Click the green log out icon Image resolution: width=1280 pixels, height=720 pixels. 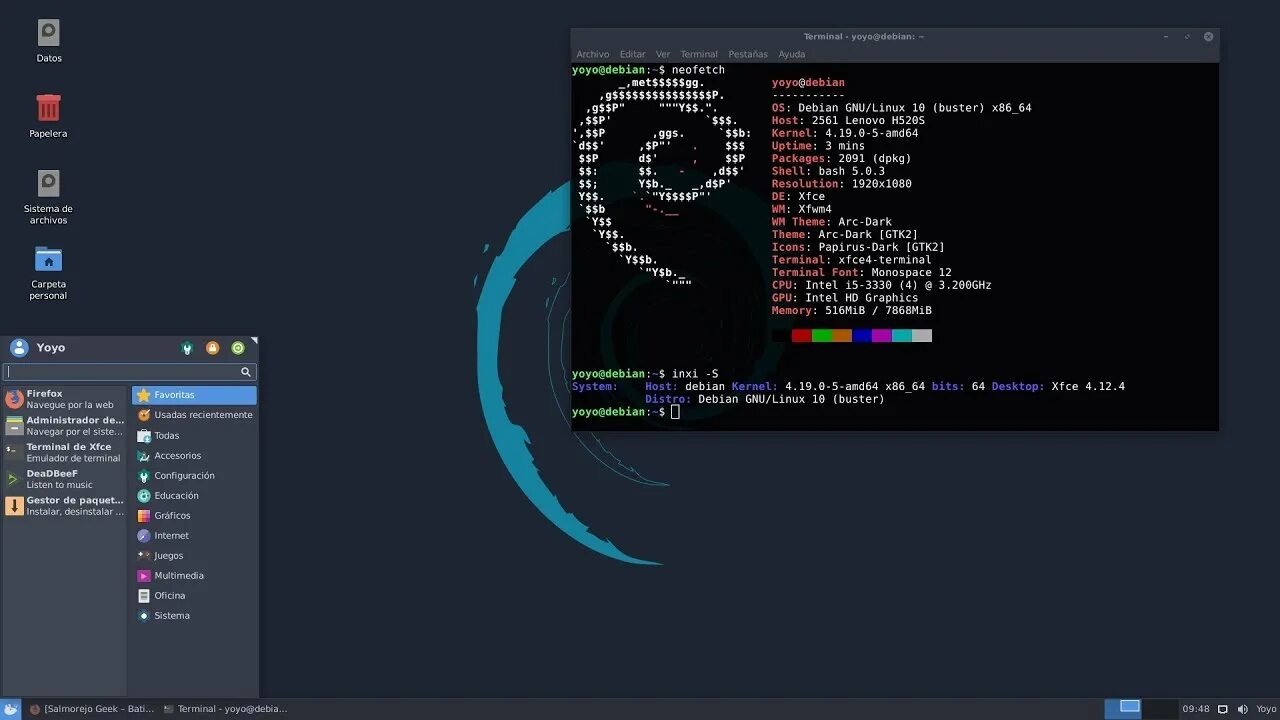click(238, 348)
